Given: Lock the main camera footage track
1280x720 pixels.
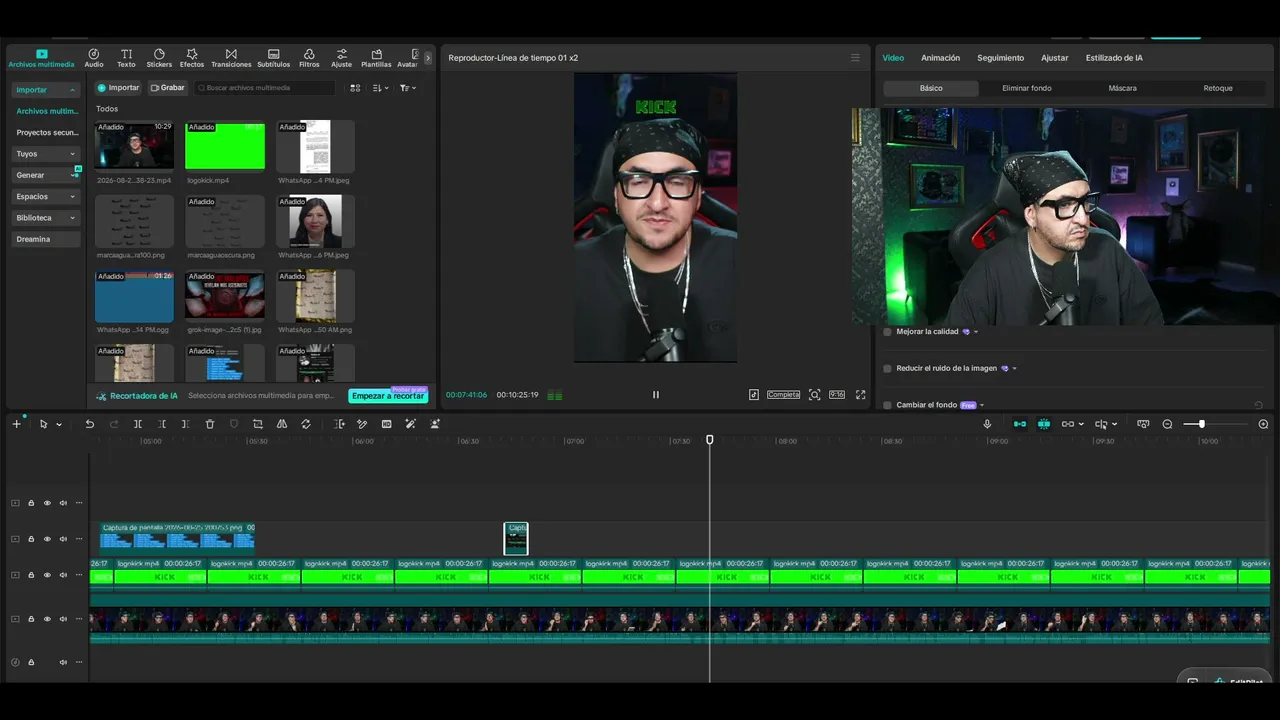Looking at the screenshot, I should click(31, 619).
